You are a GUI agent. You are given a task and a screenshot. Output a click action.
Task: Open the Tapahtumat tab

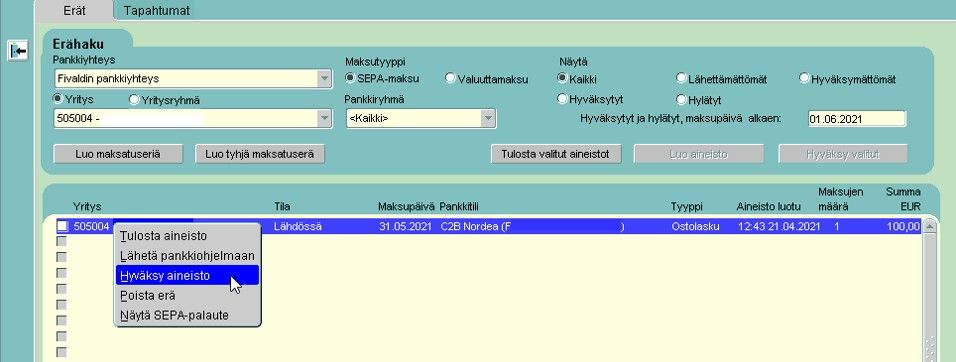point(157,10)
